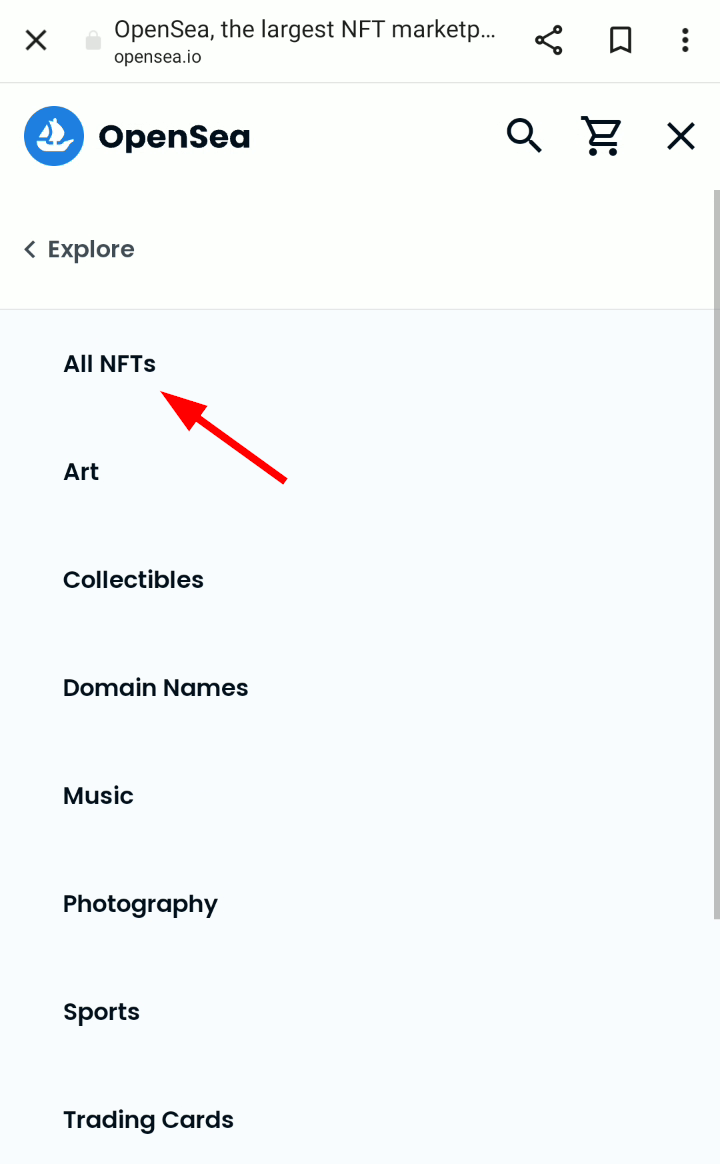Image resolution: width=720 pixels, height=1164 pixels.
Task: Bookmark this page in browser
Action: 621,40
